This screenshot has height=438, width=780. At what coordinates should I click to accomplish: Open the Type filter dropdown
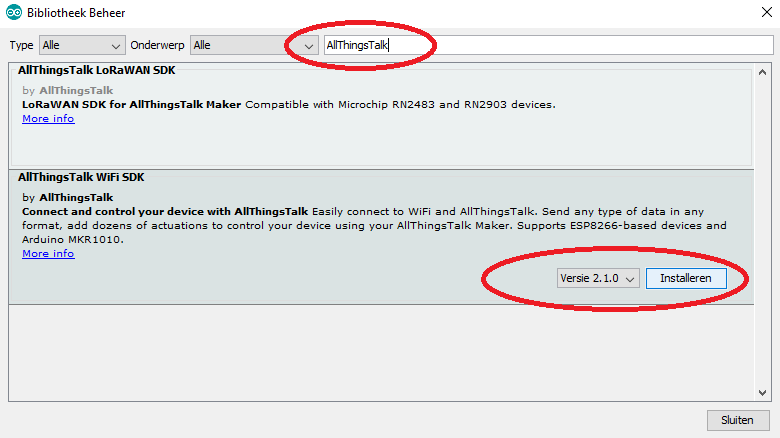coord(81,45)
